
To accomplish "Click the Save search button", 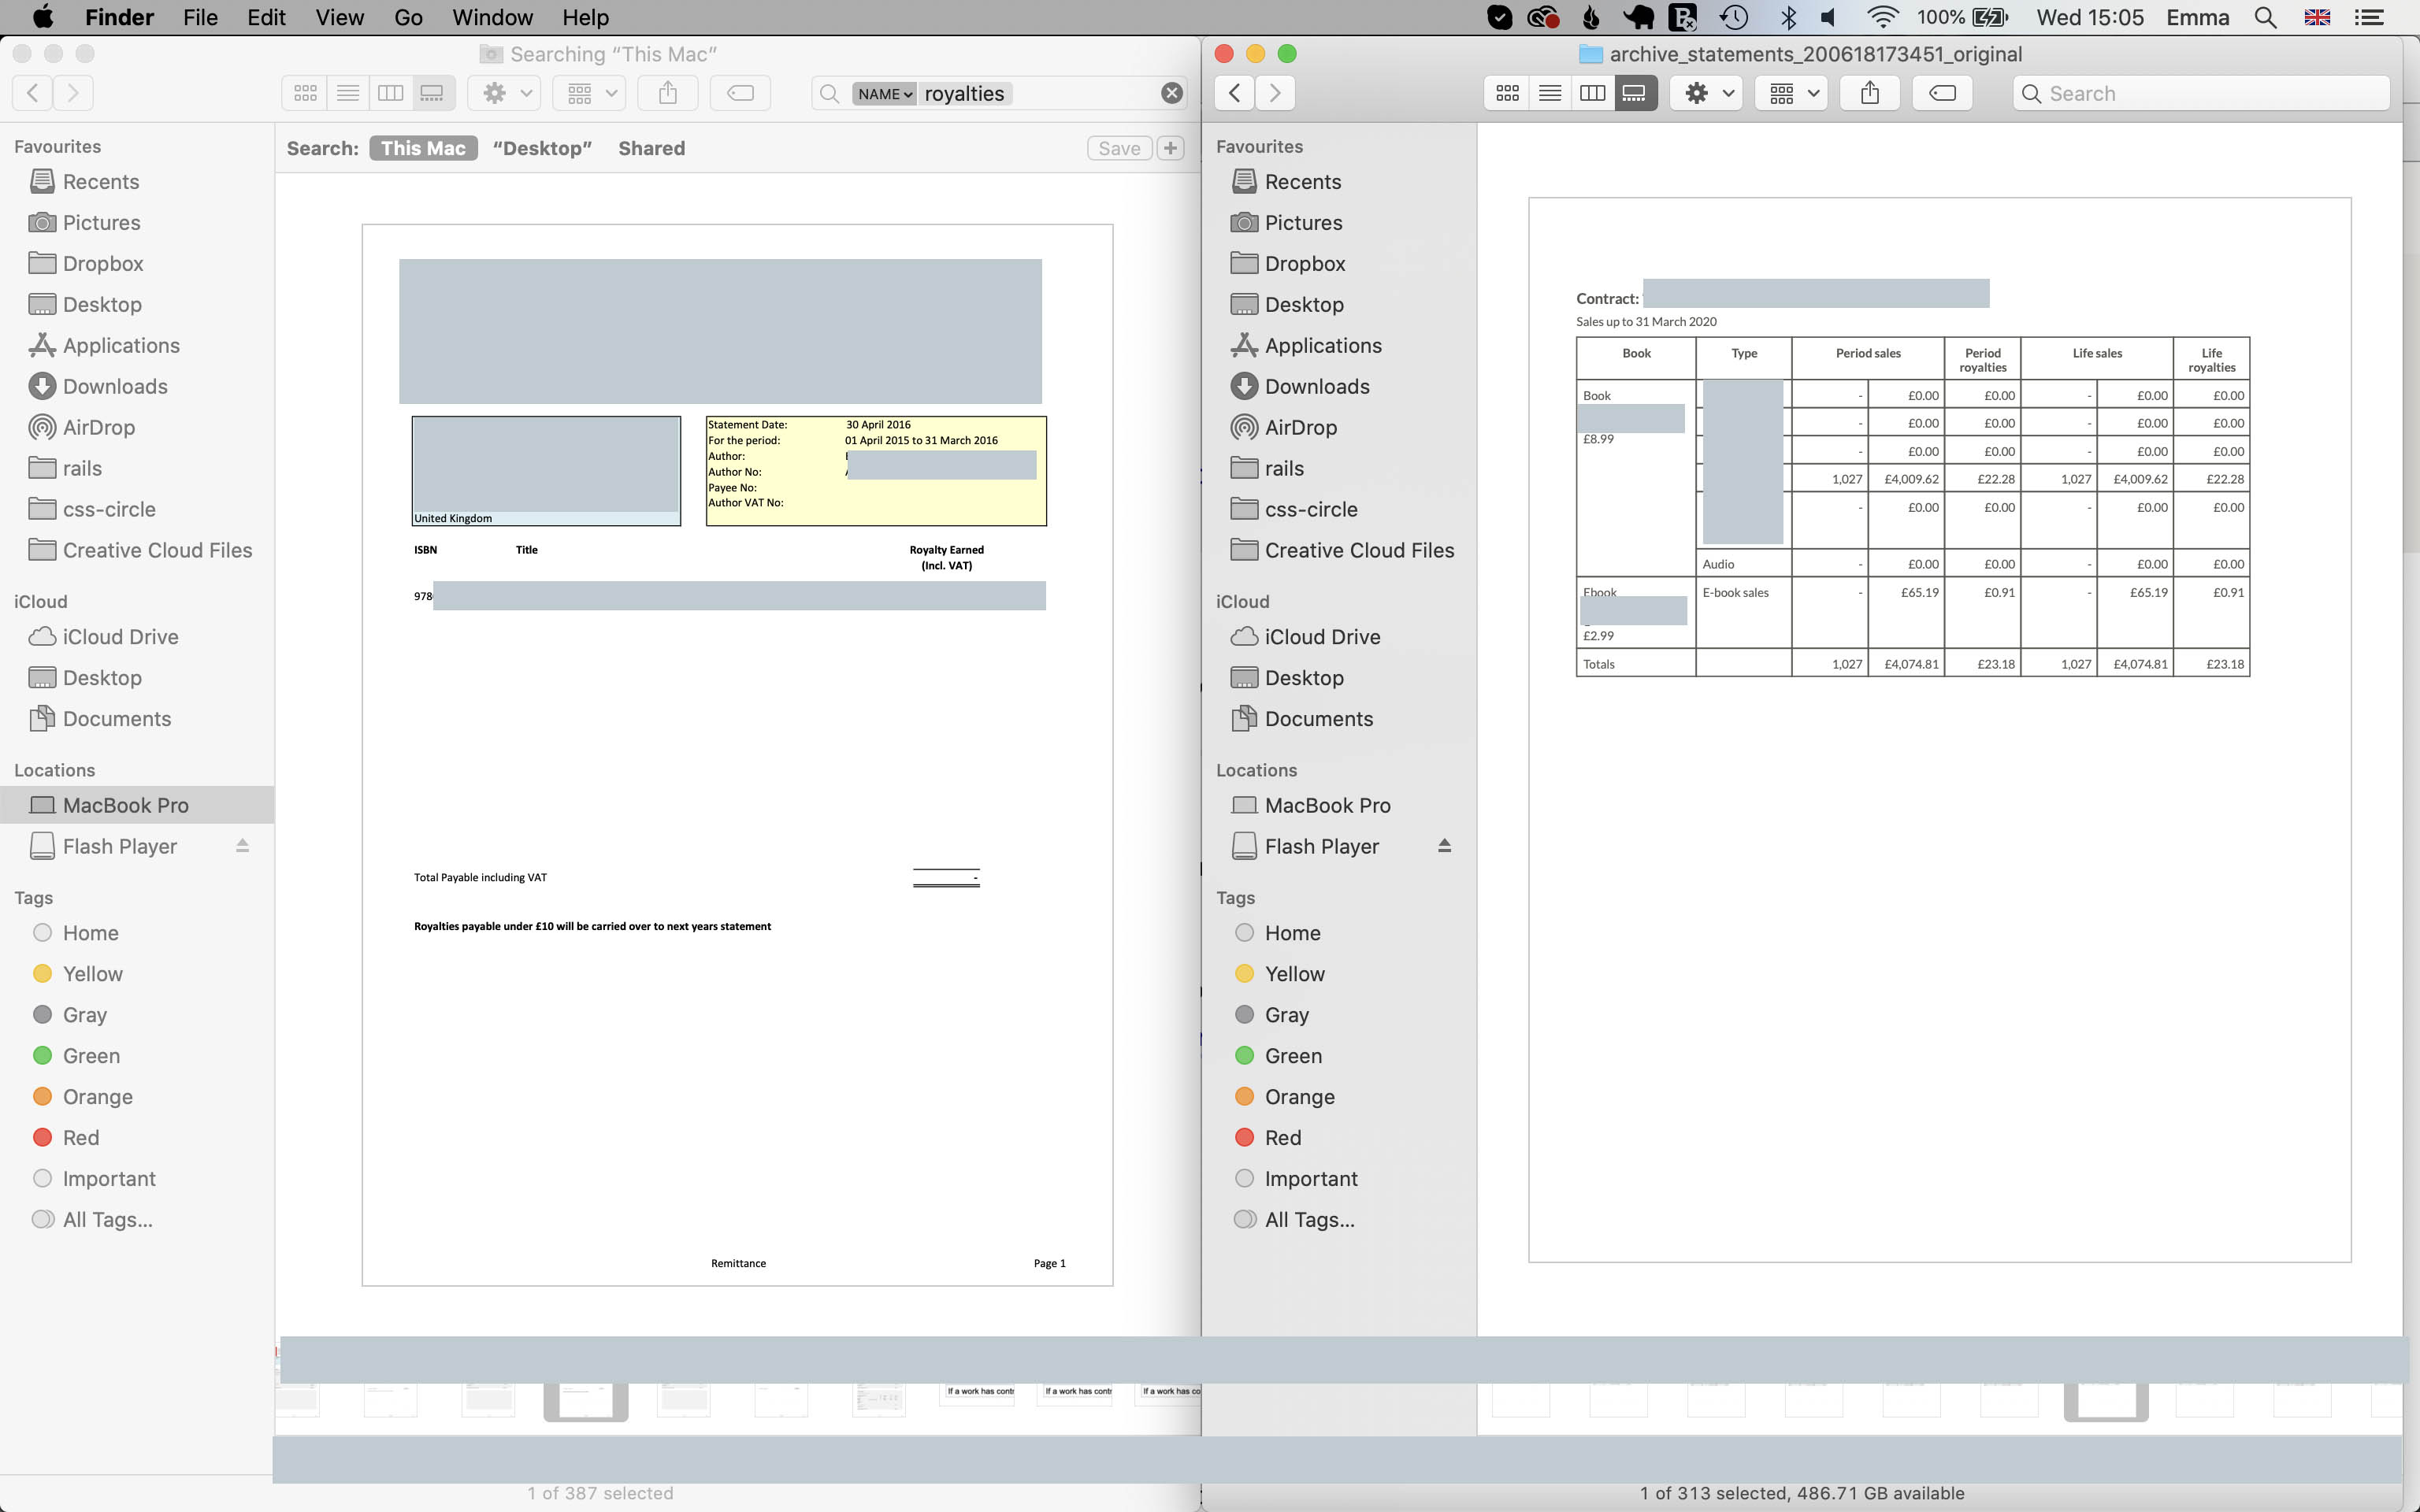I will (x=1118, y=148).
